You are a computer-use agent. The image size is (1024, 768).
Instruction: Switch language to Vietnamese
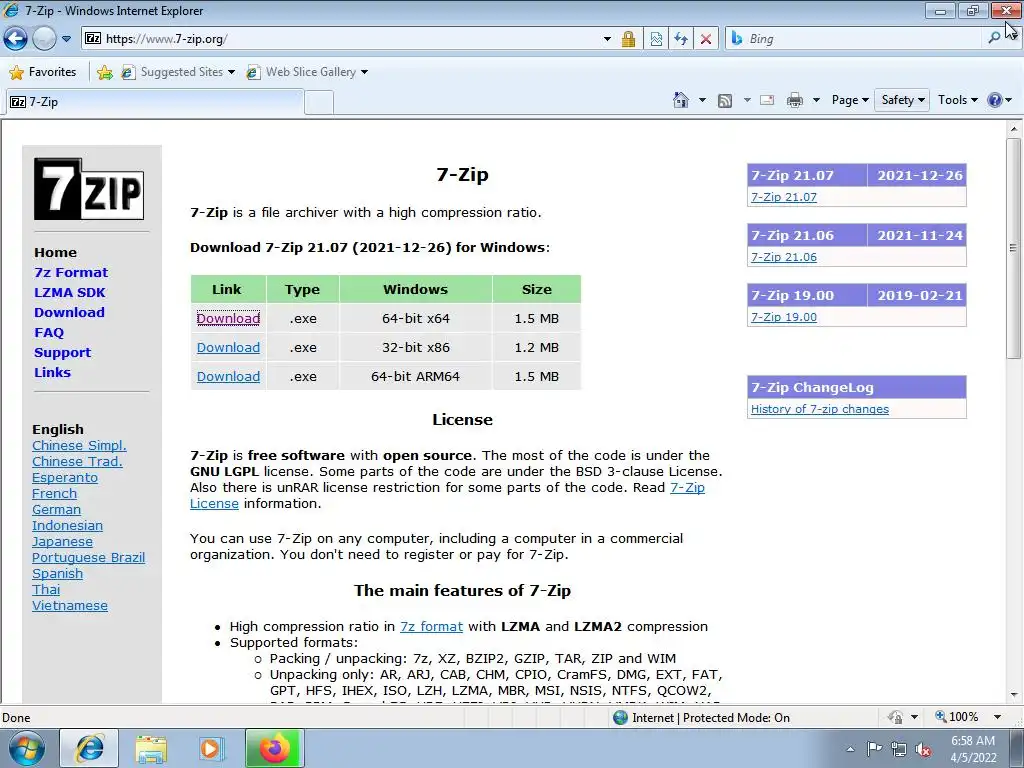point(70,605)
